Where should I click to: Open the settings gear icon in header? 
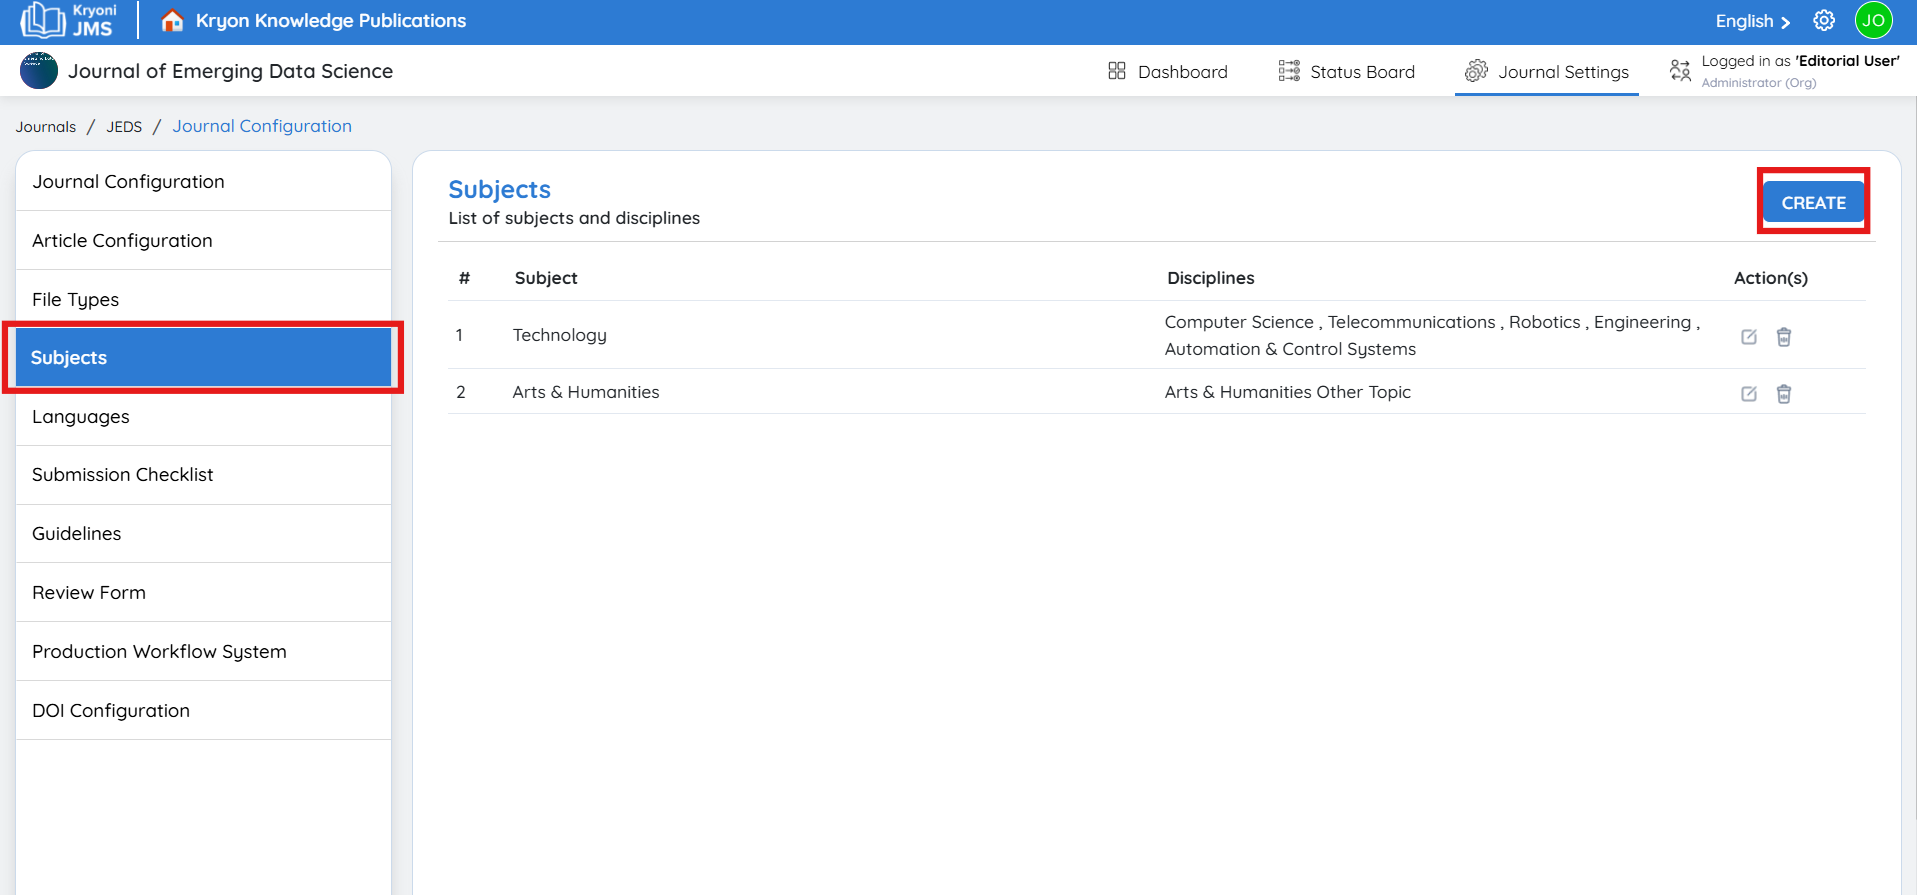coord(1824,21)
